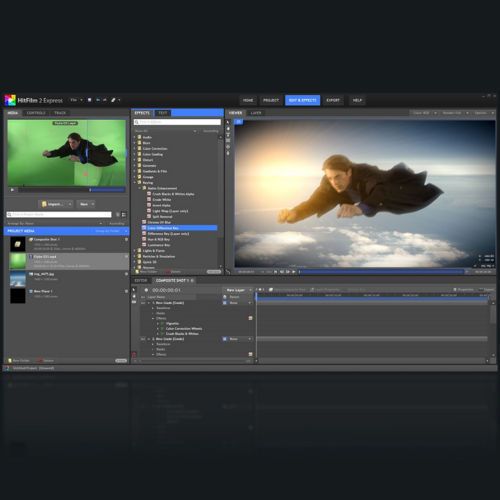
Task: Toggle the 2D view button in viewer
Action: click(x=238, y=122)
